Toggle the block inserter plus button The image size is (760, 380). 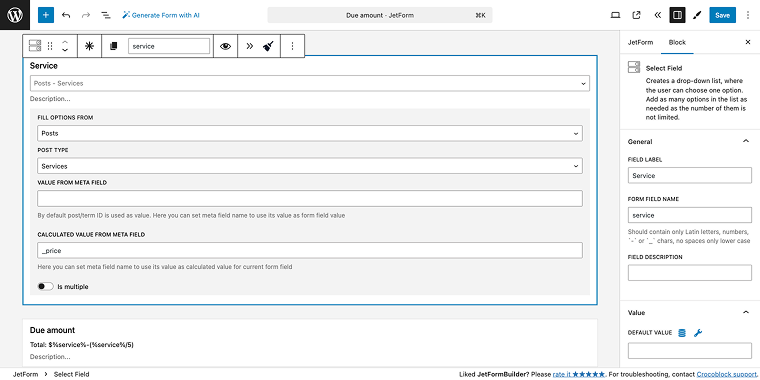click(x=46, y=15)
